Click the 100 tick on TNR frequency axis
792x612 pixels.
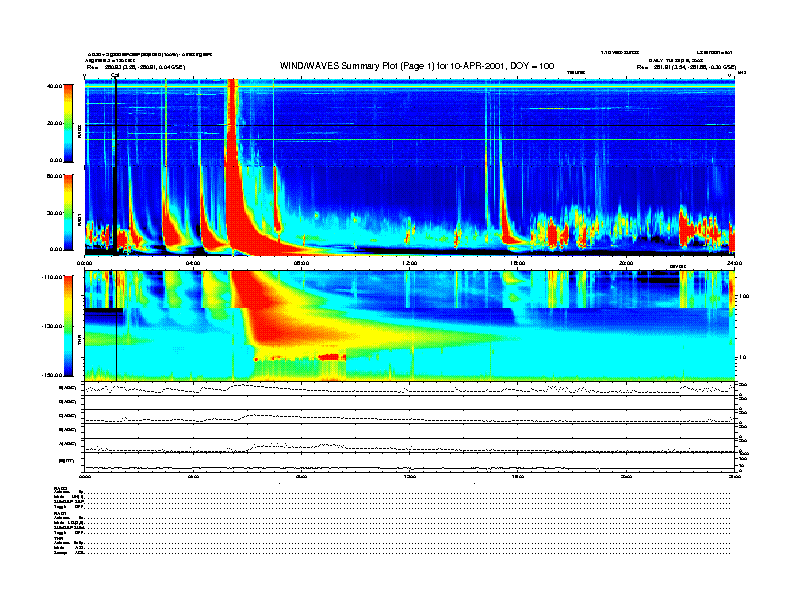744,296
